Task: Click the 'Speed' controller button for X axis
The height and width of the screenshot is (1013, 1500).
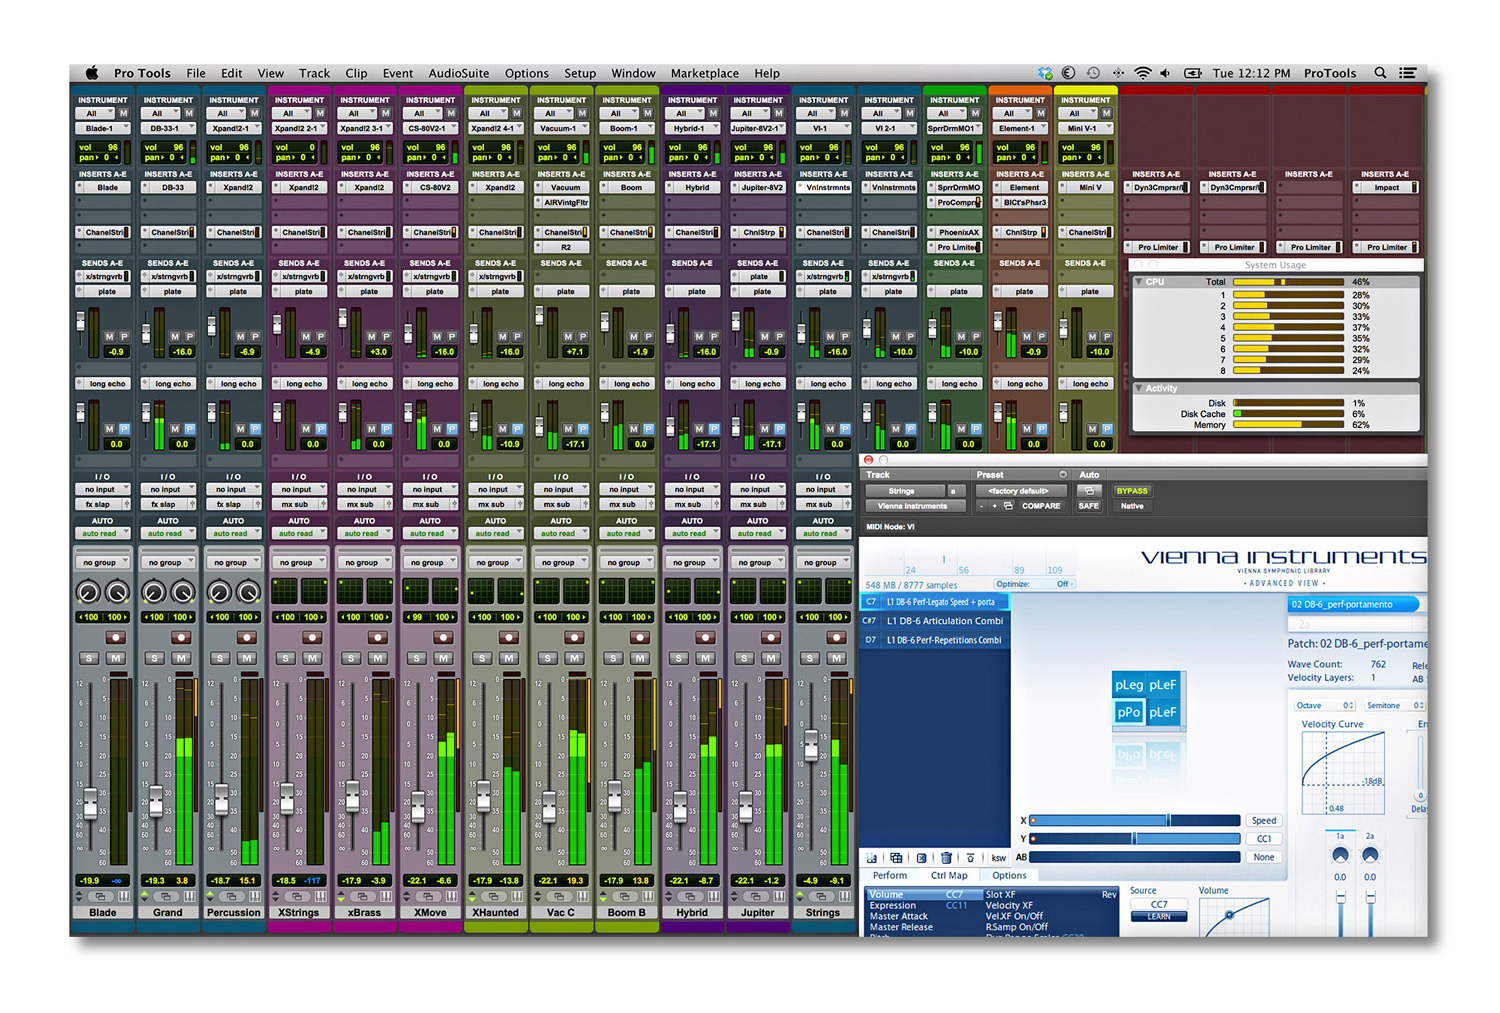Action: point(1264,820)
